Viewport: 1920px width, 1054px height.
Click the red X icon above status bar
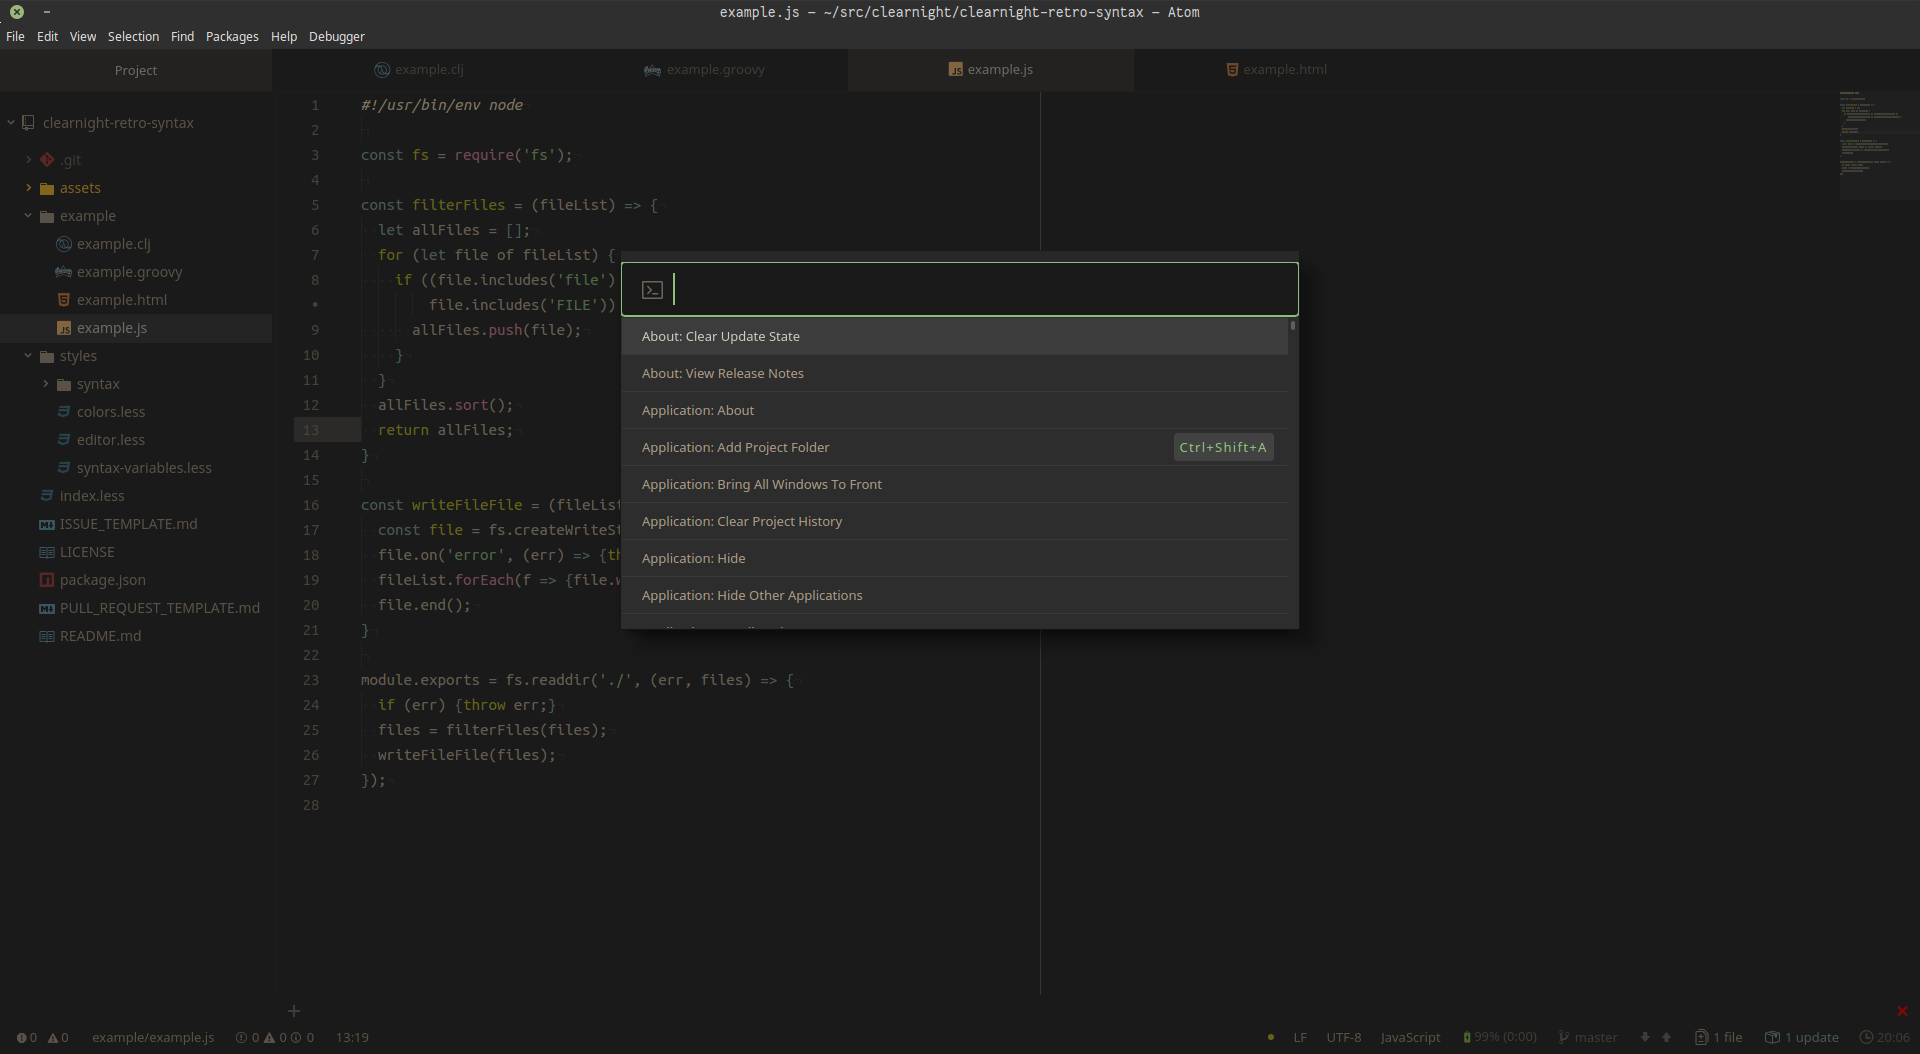point(1902,1011)
